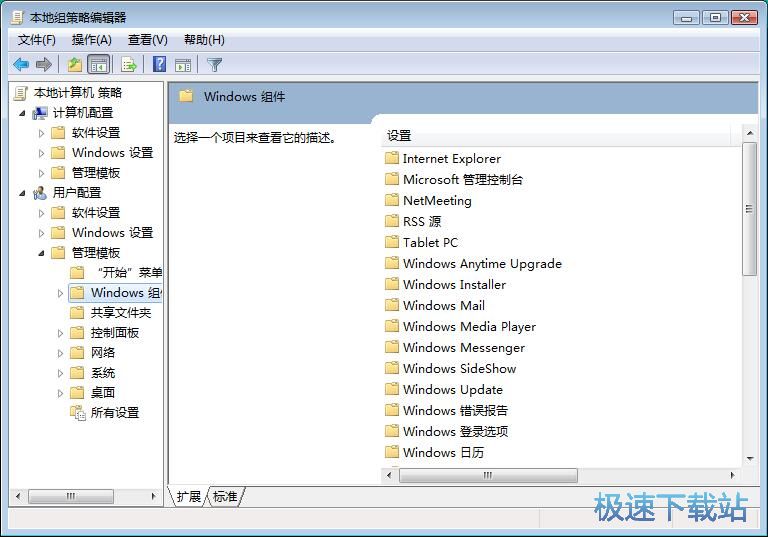Collapse the 用户配置 node

(22, 194)
